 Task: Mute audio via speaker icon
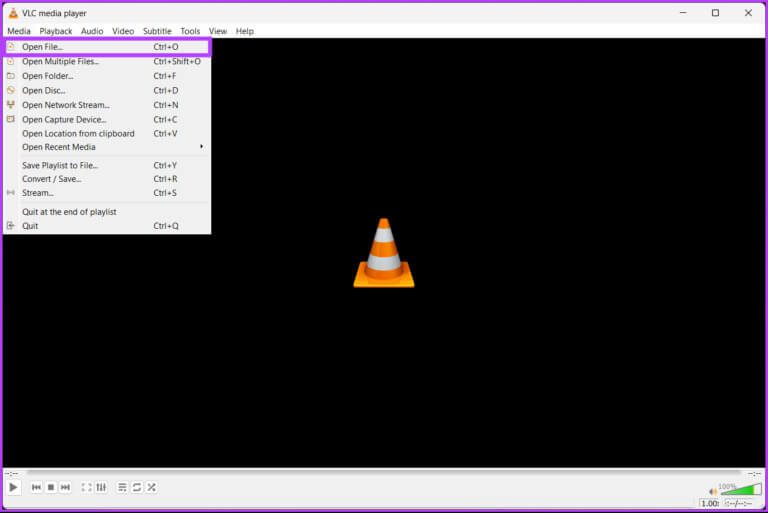click(712, 491)
